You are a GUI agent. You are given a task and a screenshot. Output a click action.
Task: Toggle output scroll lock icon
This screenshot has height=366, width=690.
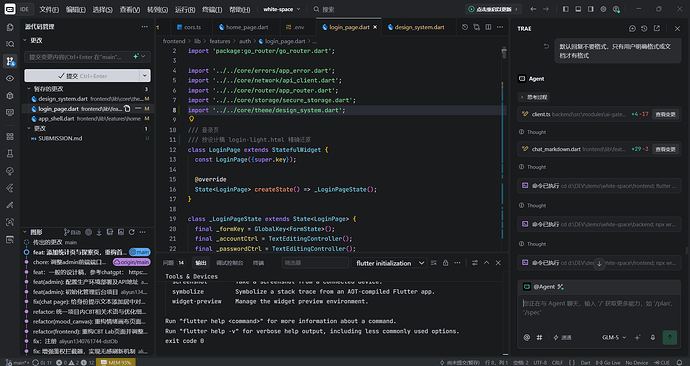click(x=445, y=263)
